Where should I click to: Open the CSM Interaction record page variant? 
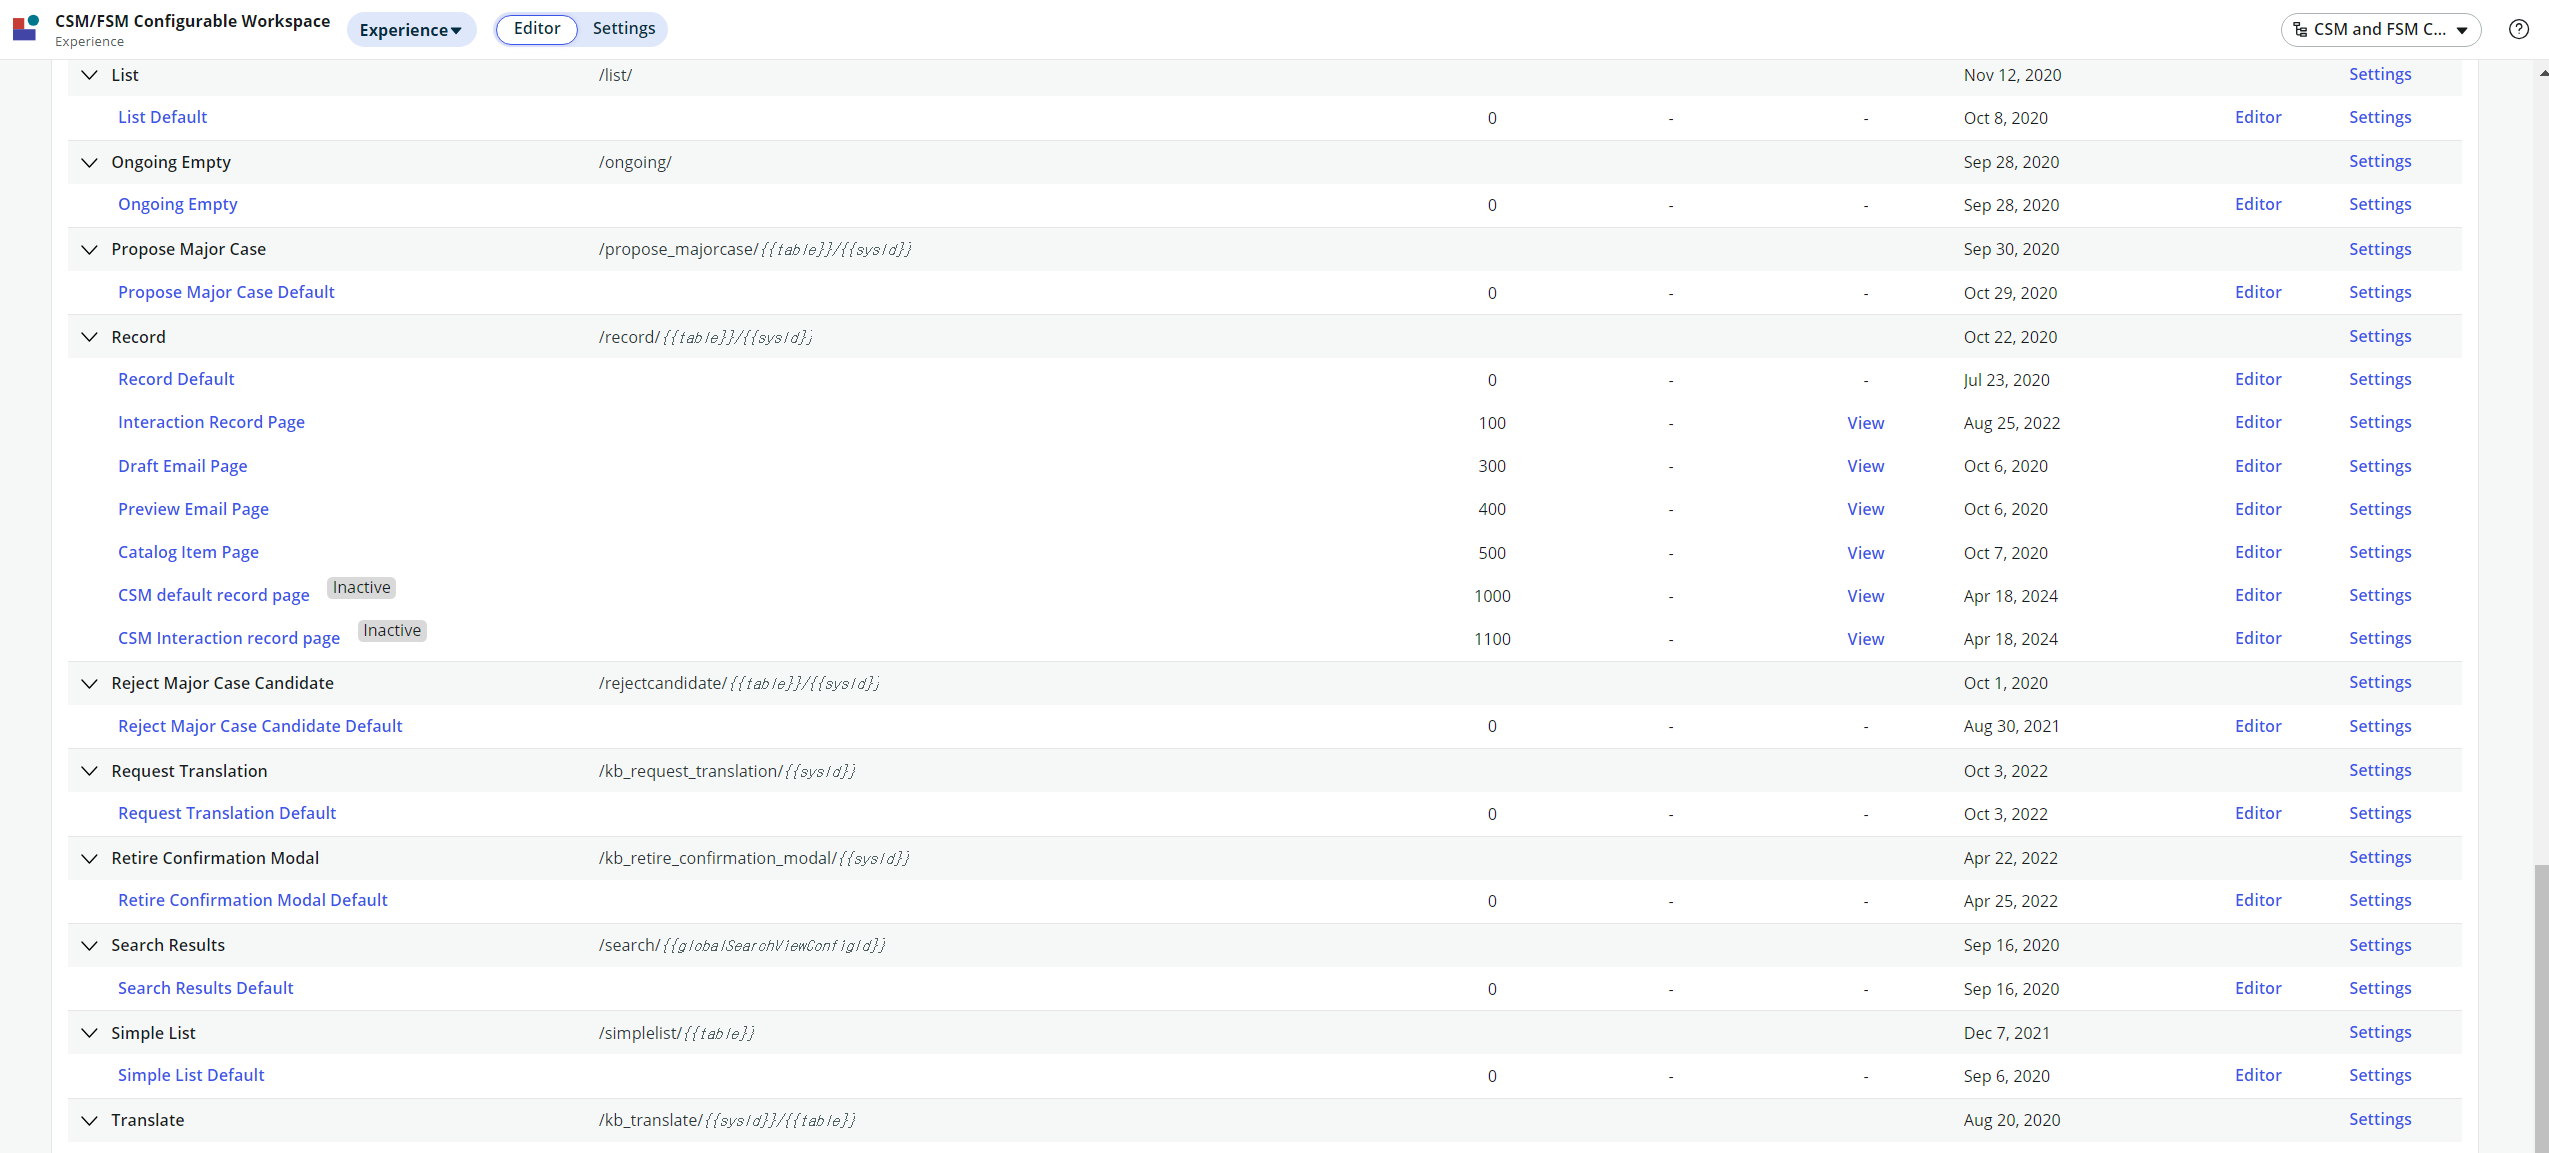(x=228, y=638)
